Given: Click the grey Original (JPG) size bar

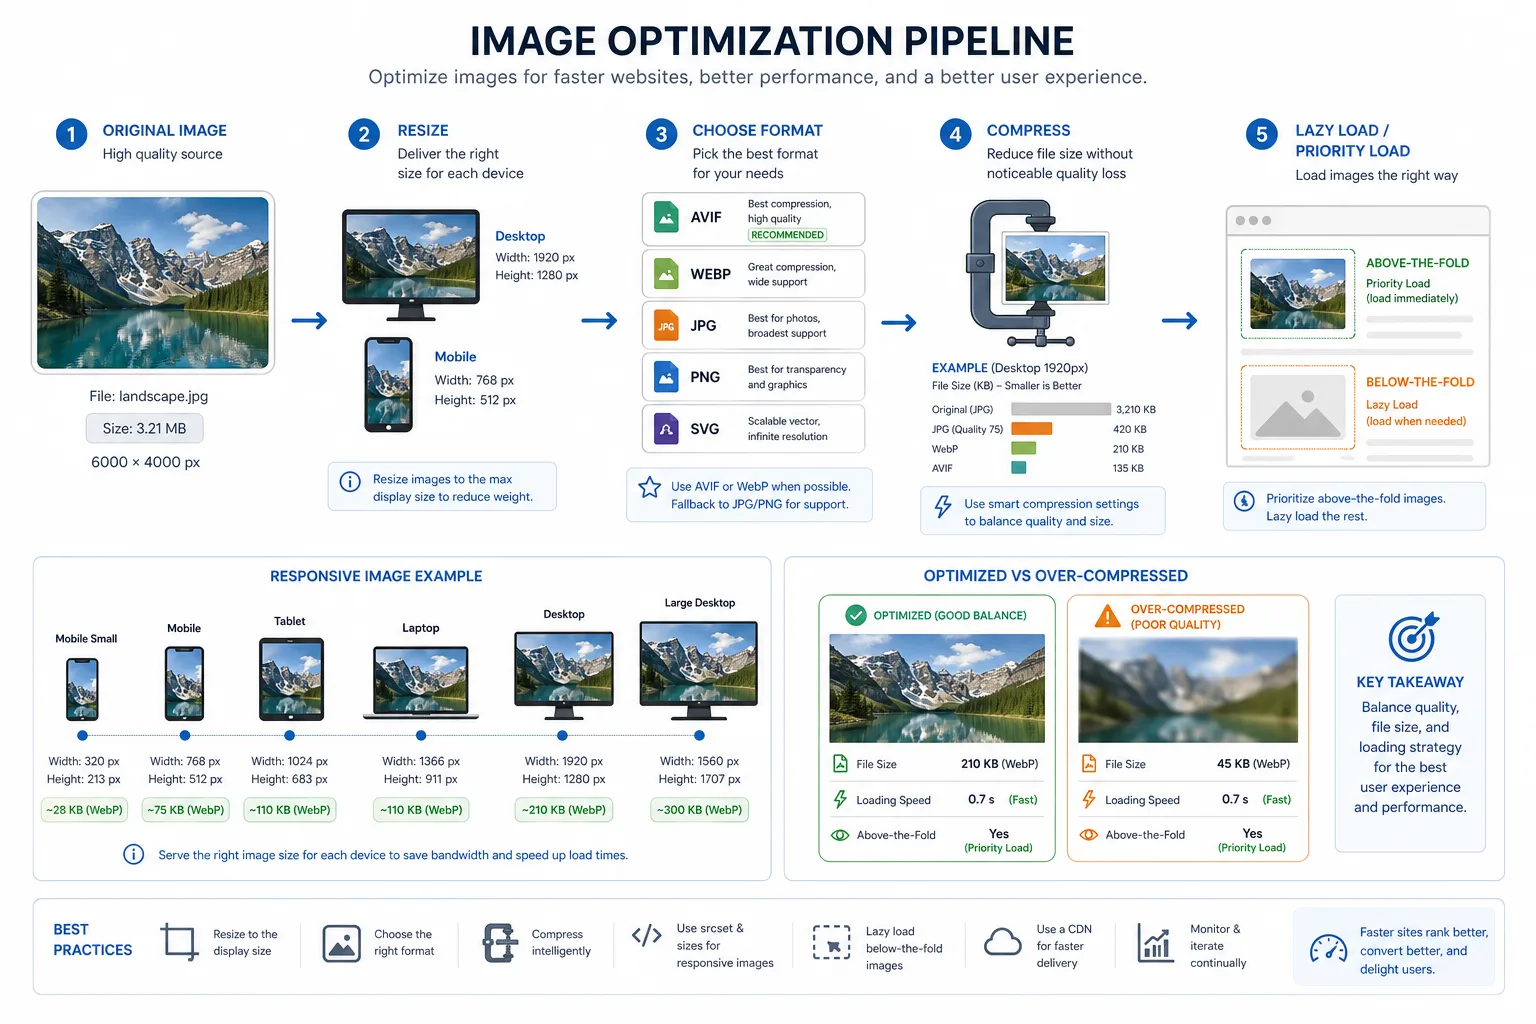Looking at the screenshot, I should click(1061, 409).
